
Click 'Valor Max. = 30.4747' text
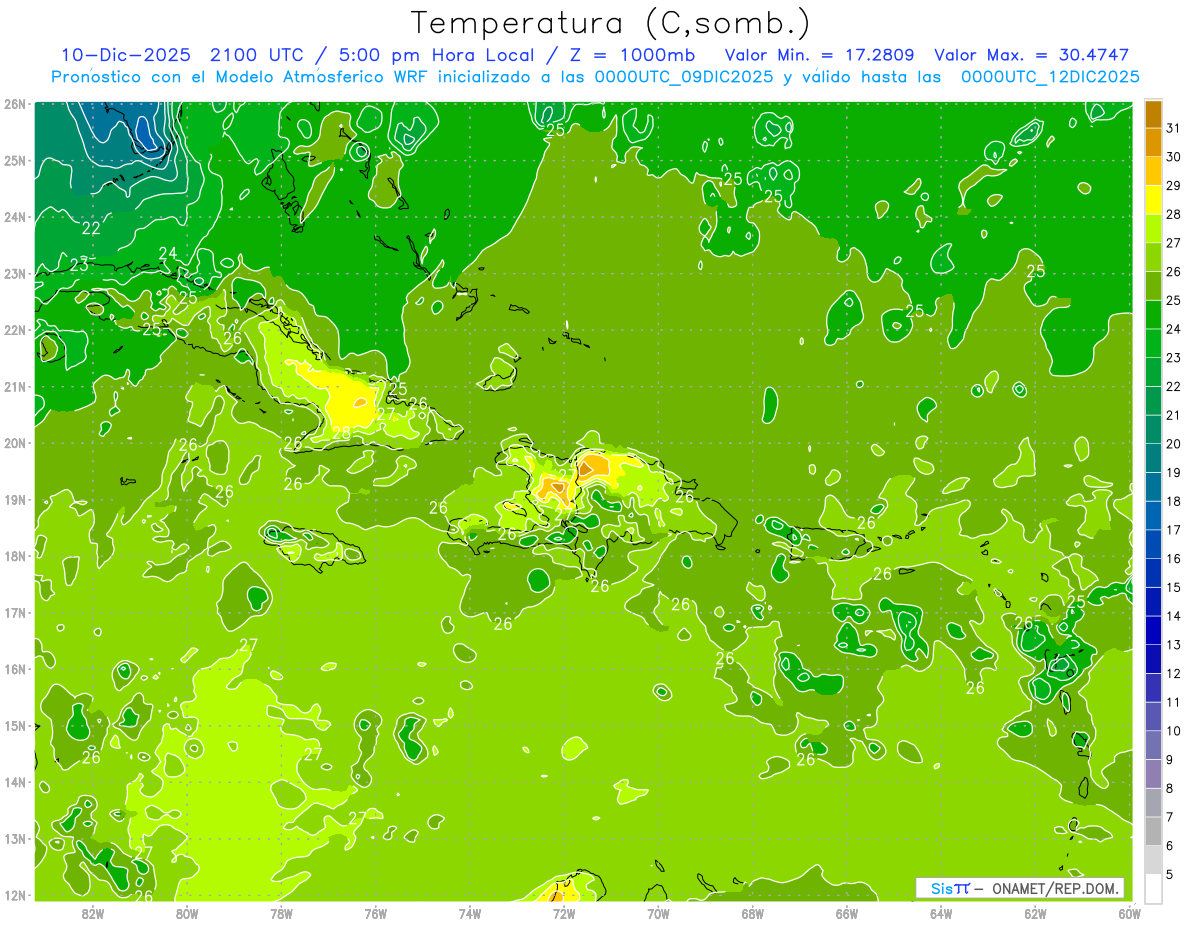pos(1032,55)
